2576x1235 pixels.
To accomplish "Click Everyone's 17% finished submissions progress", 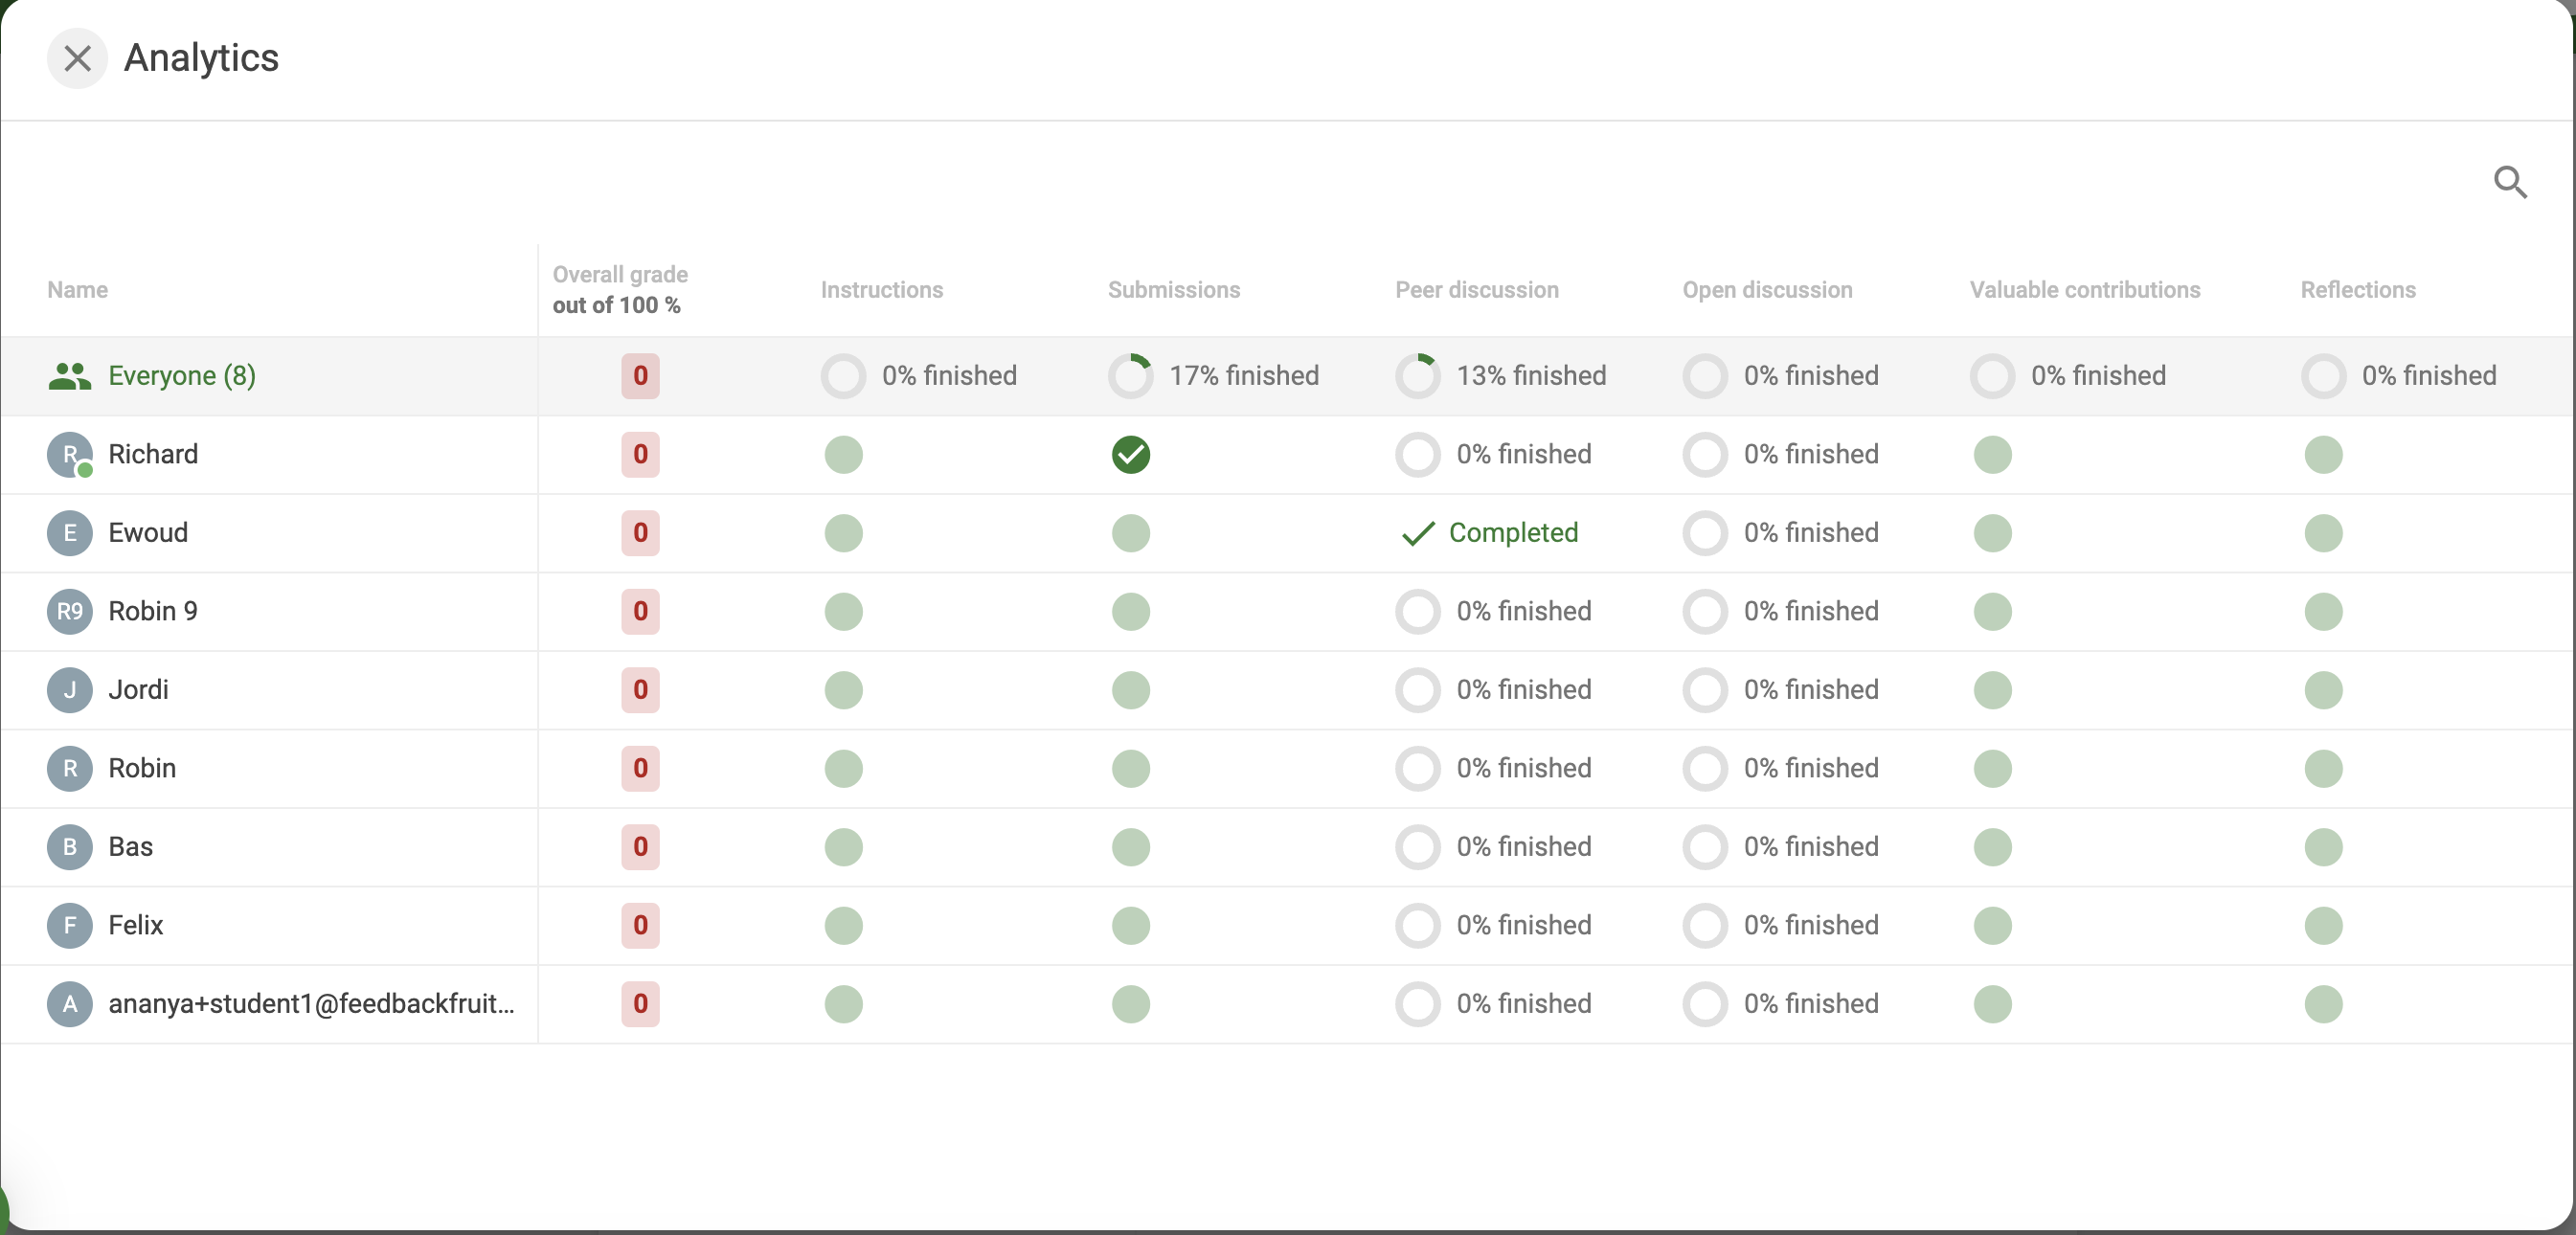I will [x=1214, y=376].
